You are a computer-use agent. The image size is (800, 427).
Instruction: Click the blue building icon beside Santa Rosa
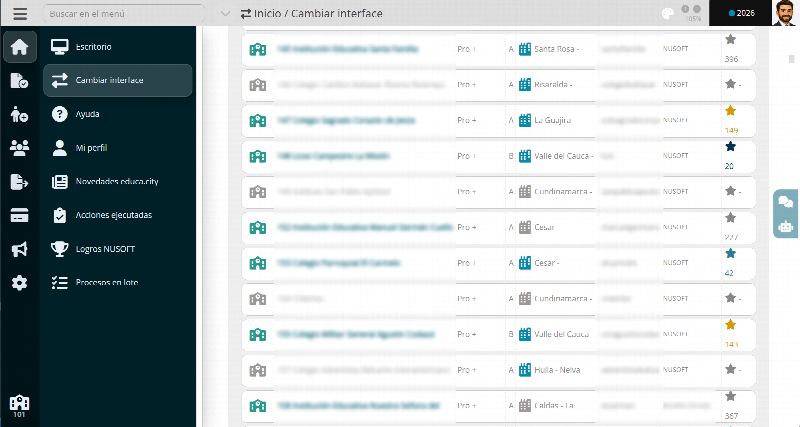[x=525, y=49]
